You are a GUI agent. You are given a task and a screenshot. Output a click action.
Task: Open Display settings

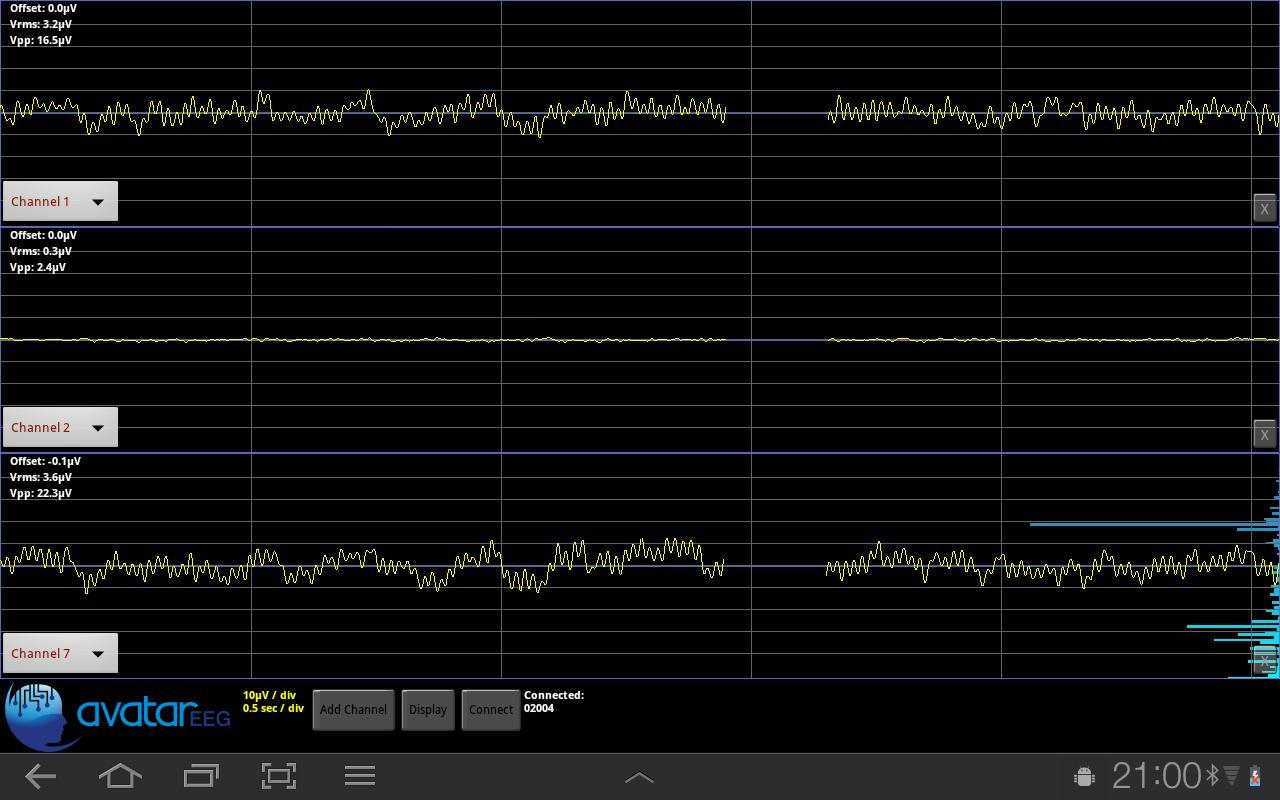(x=428, y=709)
